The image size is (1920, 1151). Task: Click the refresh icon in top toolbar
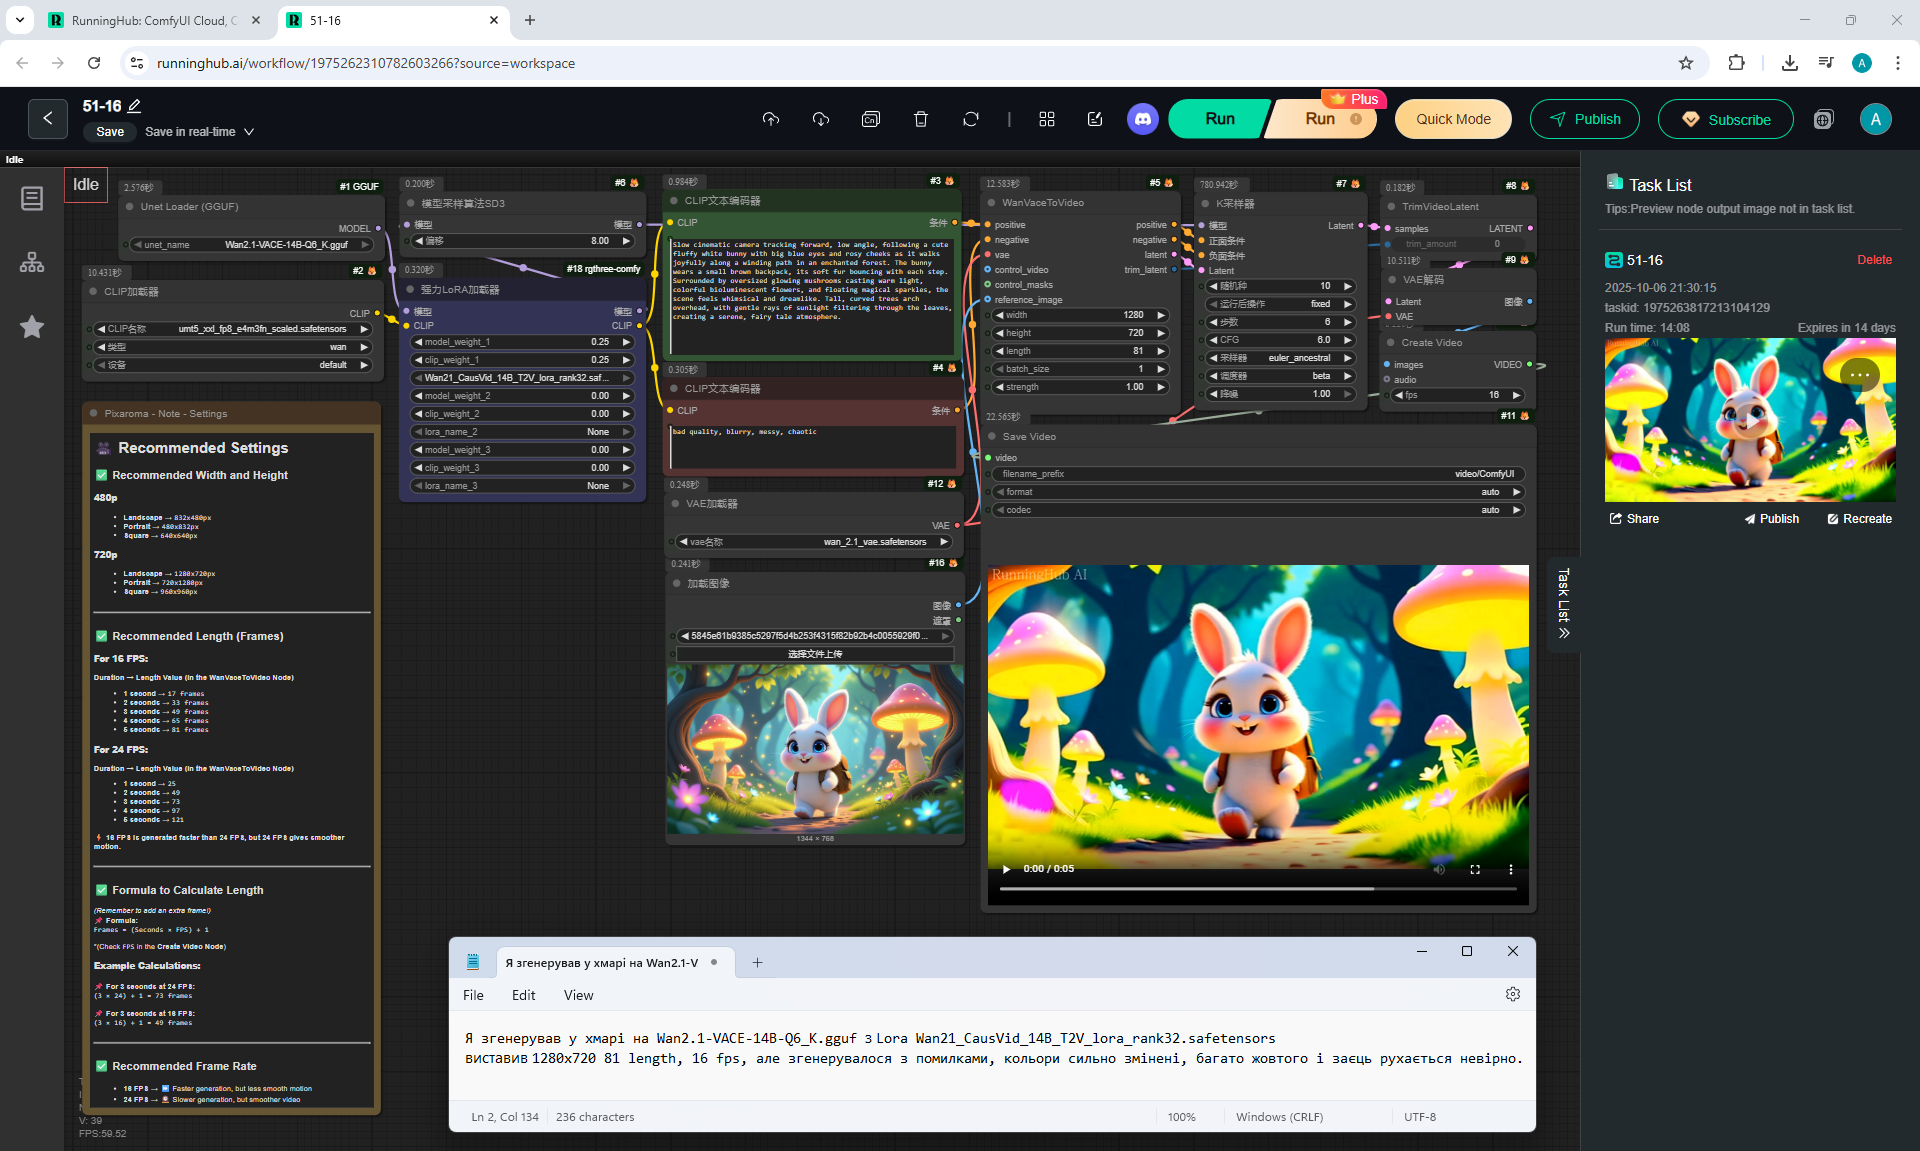(971, 119)
